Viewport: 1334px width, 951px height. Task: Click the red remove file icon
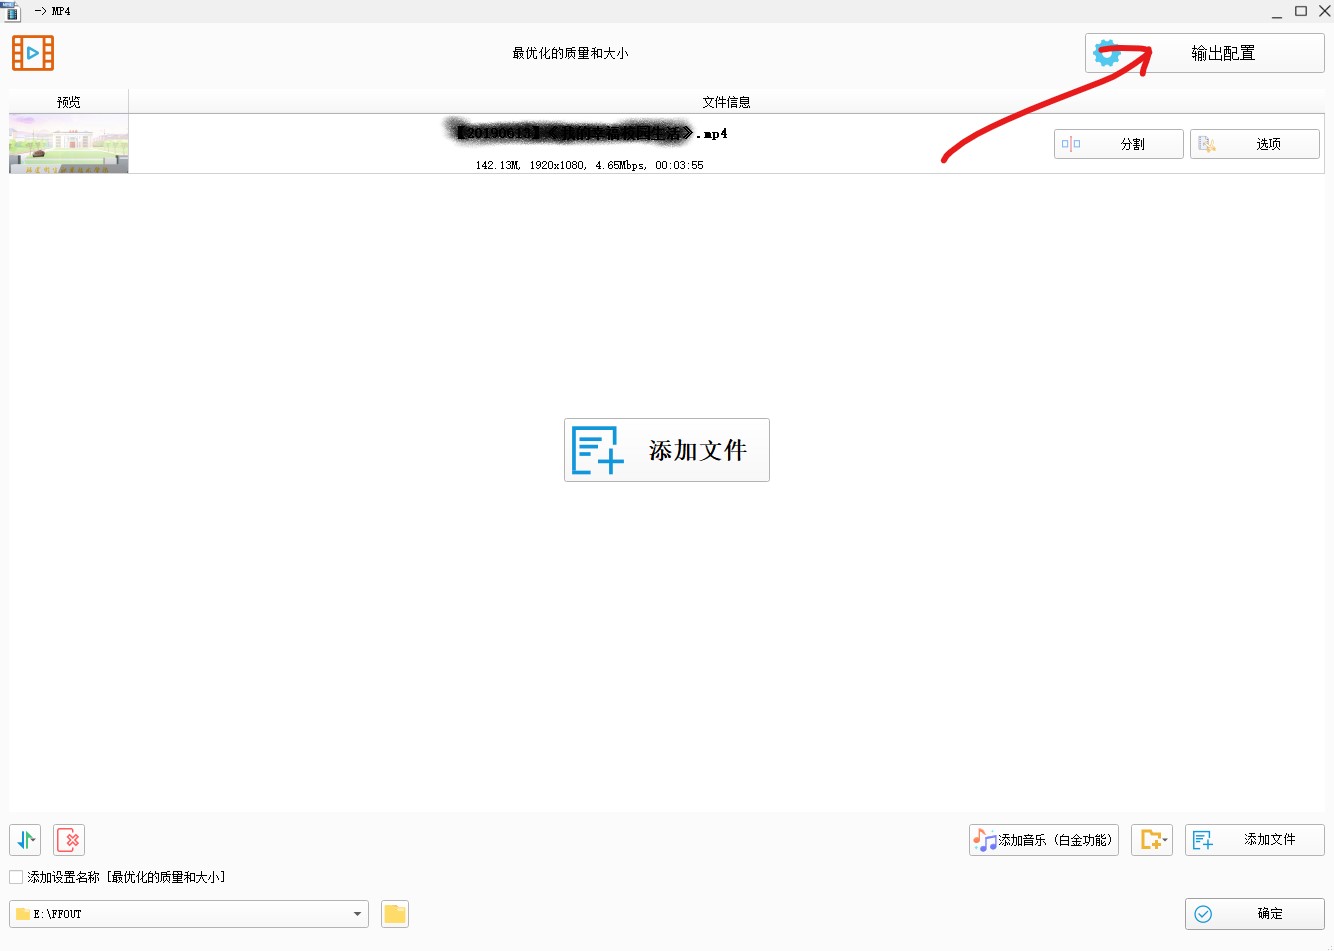(69, 840)
